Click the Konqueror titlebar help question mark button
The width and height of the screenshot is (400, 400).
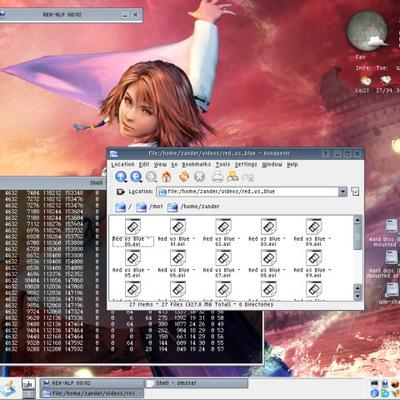point(325,154)
